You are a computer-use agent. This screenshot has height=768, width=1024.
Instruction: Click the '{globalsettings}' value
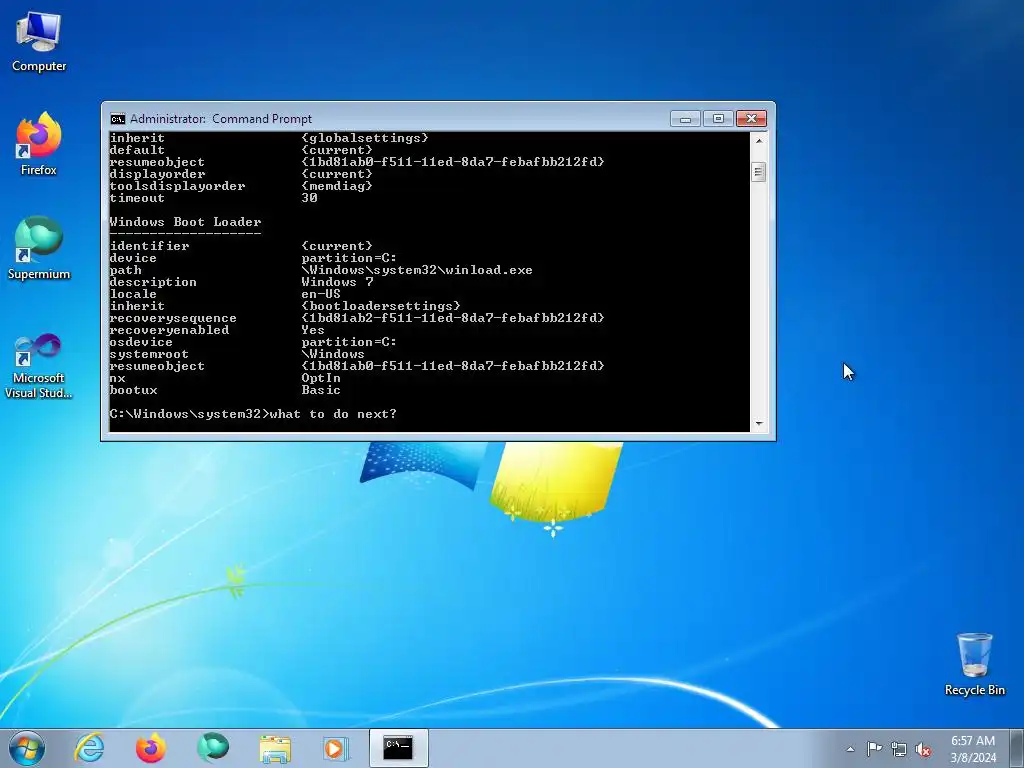coord(365,138)
